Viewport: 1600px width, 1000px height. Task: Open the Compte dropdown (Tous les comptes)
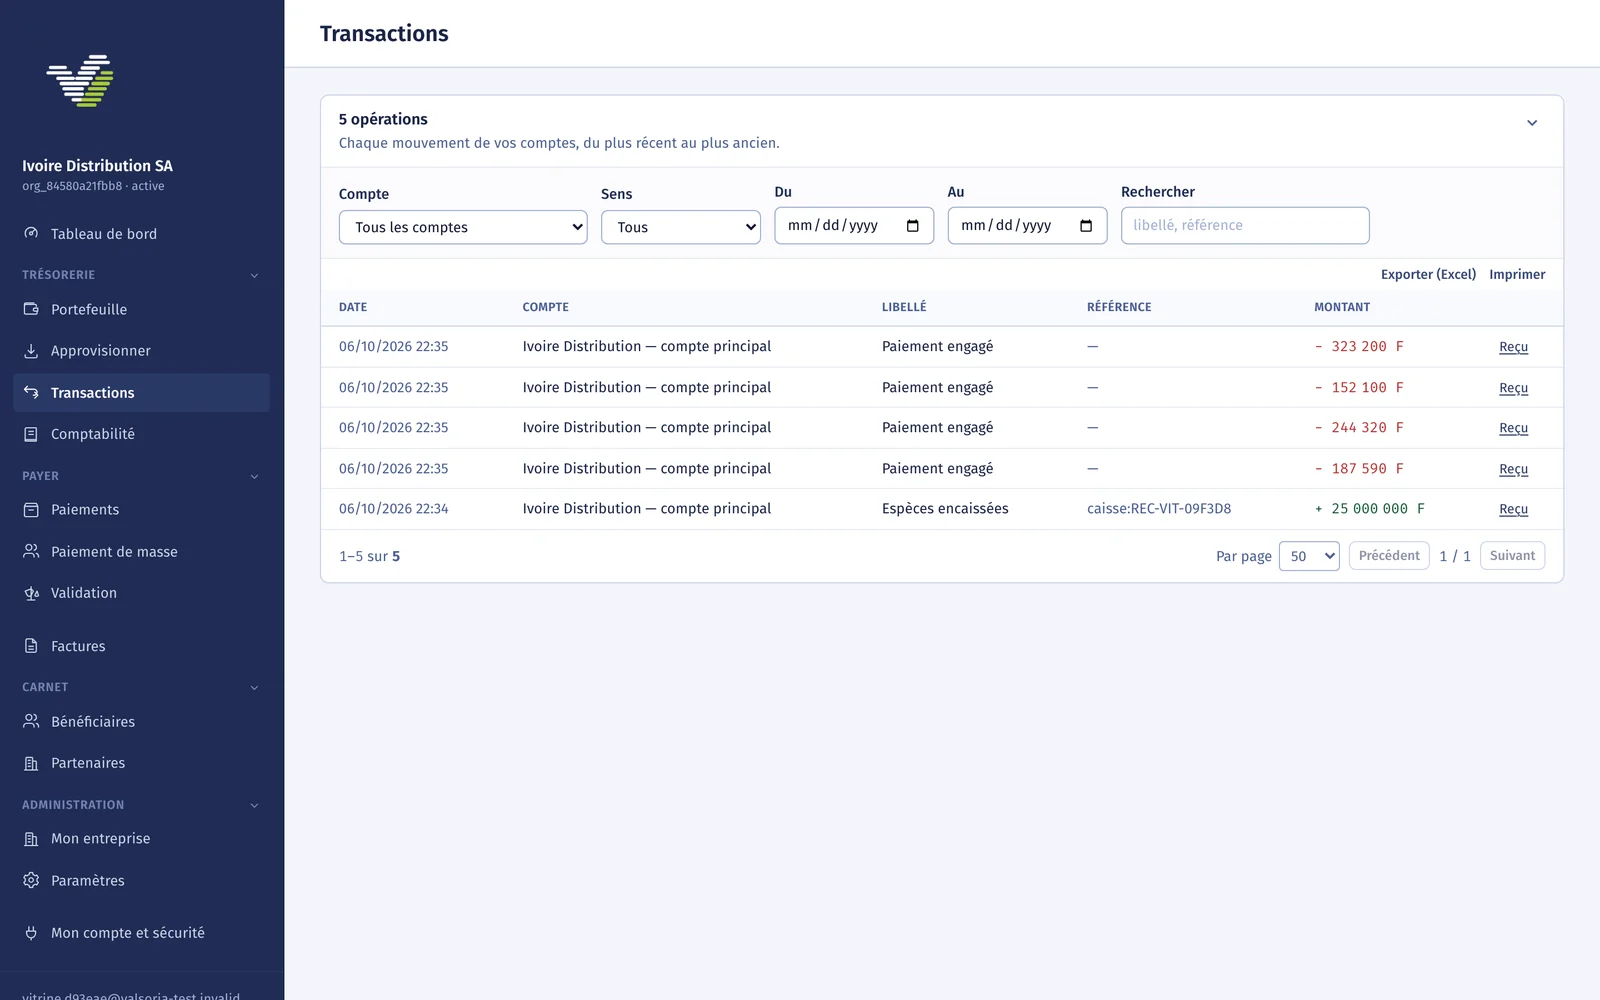463,227
